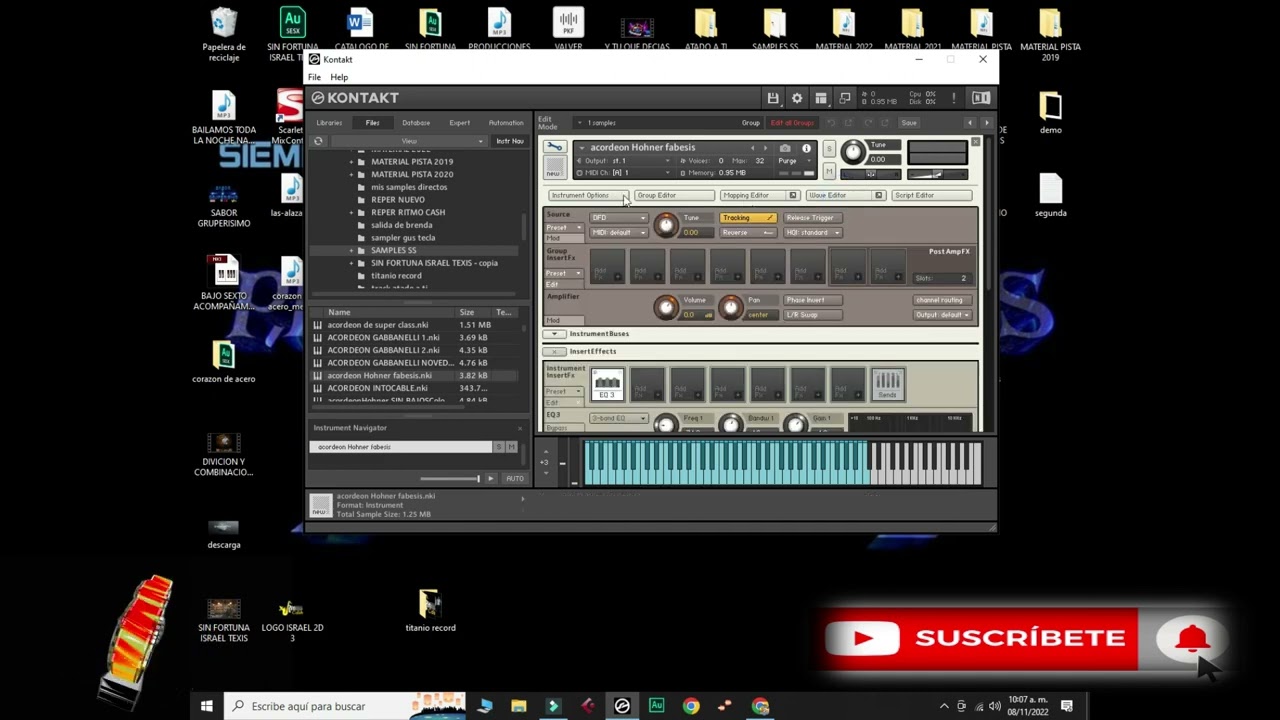Open the Purge dropdown
Image resolution: width=1280 pixels, height=720 pixels.
(x=795, y=161)
